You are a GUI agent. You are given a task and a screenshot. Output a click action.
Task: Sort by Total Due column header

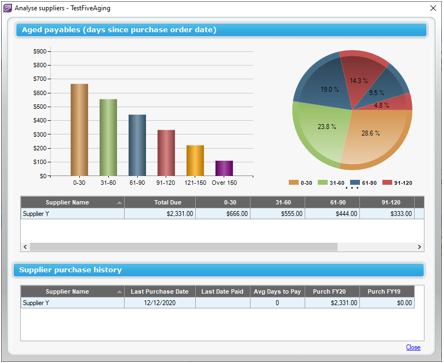pyautogui.click(x=160, y=202)
